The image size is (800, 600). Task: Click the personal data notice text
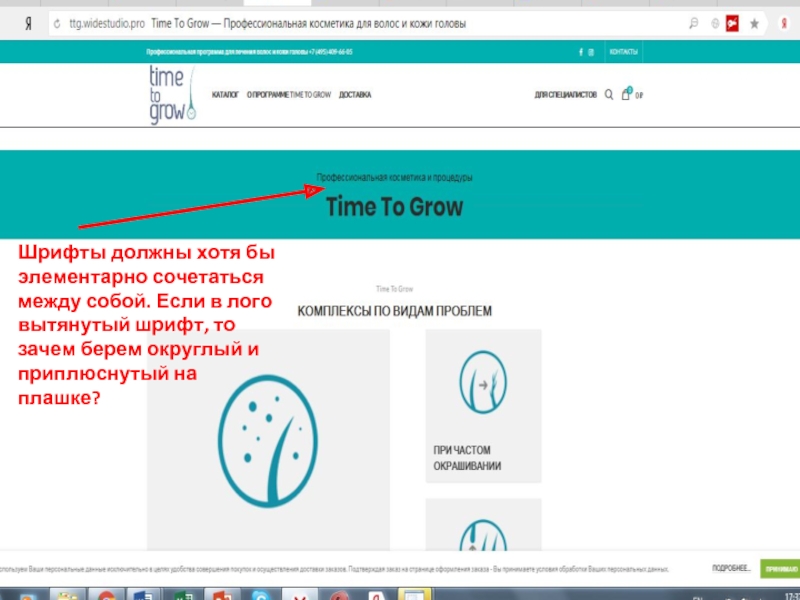(334, 569)
